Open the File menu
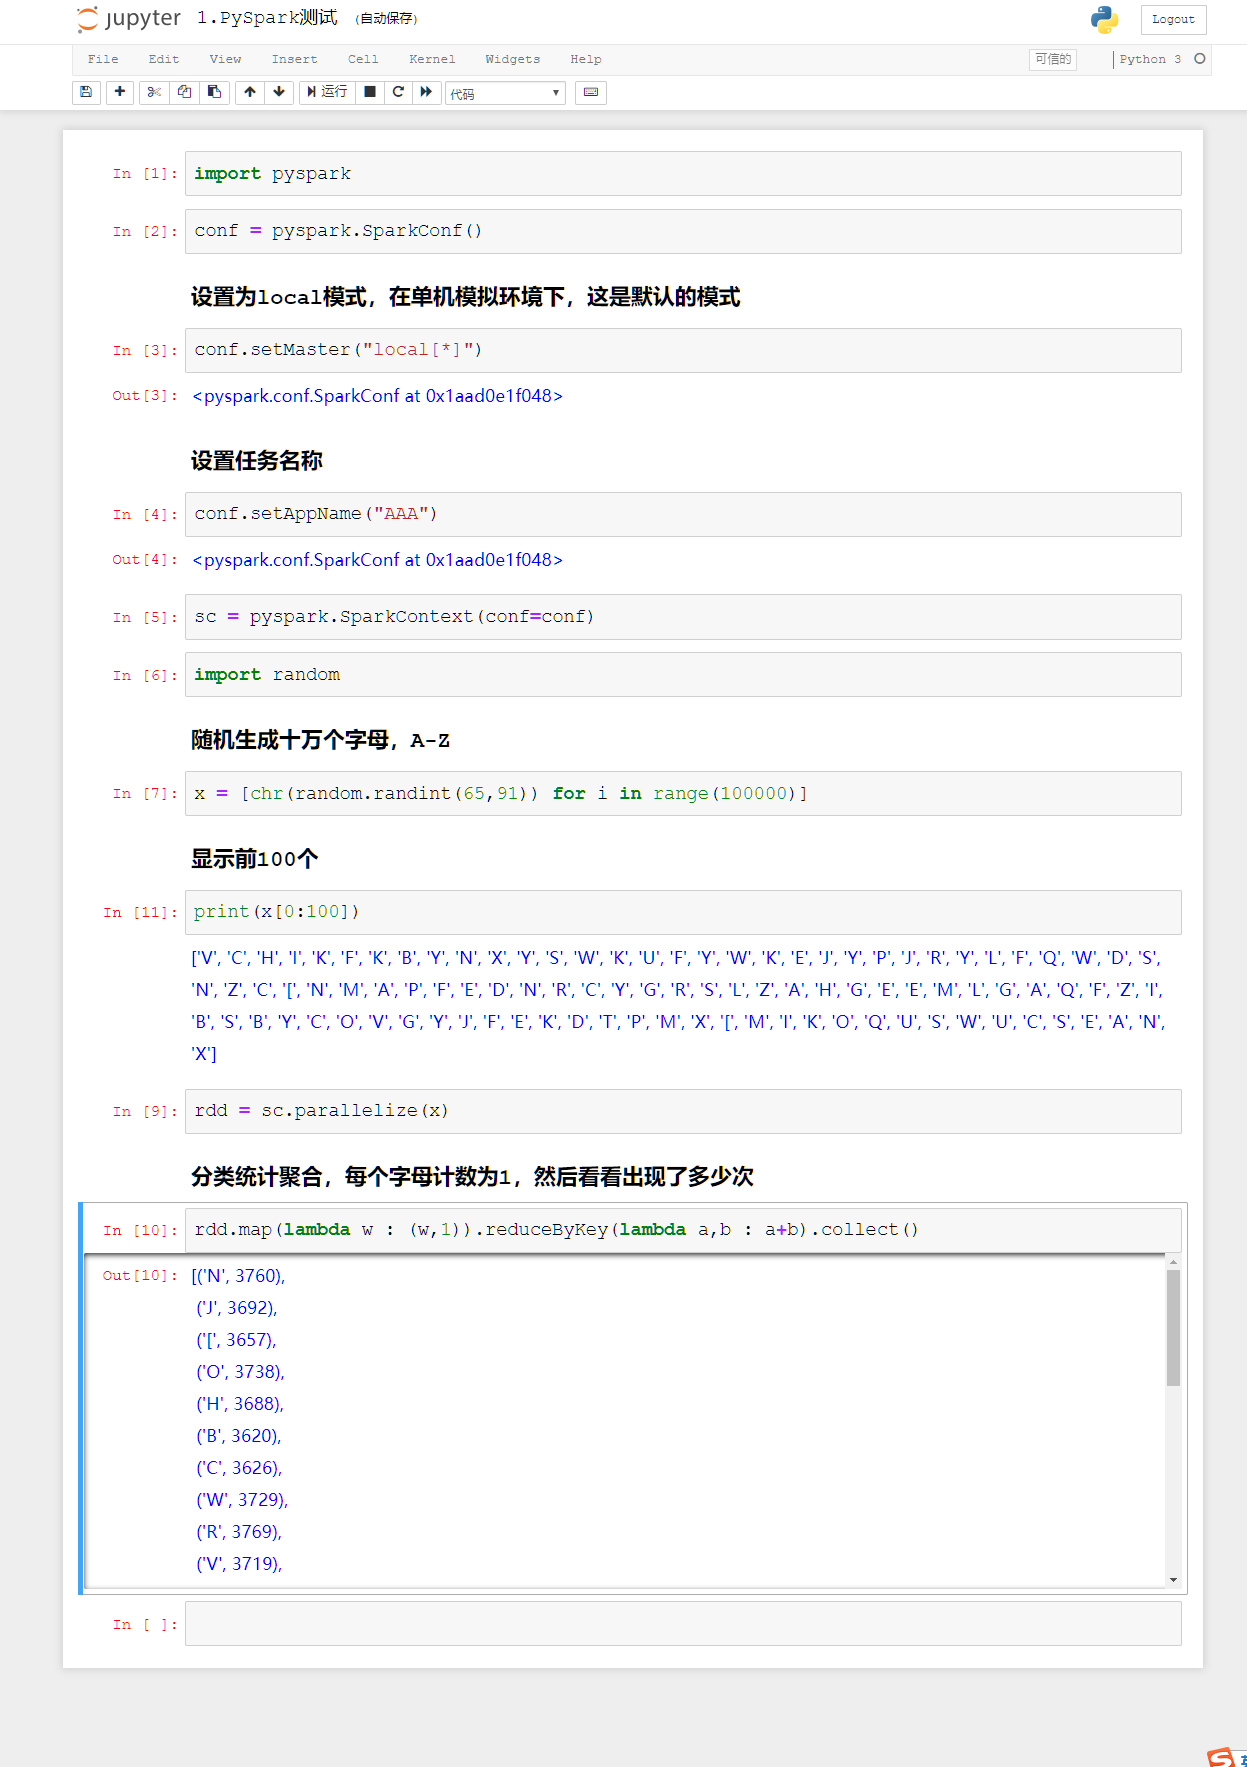The height and width of the screenshot is (1767, 1247). 103,60
